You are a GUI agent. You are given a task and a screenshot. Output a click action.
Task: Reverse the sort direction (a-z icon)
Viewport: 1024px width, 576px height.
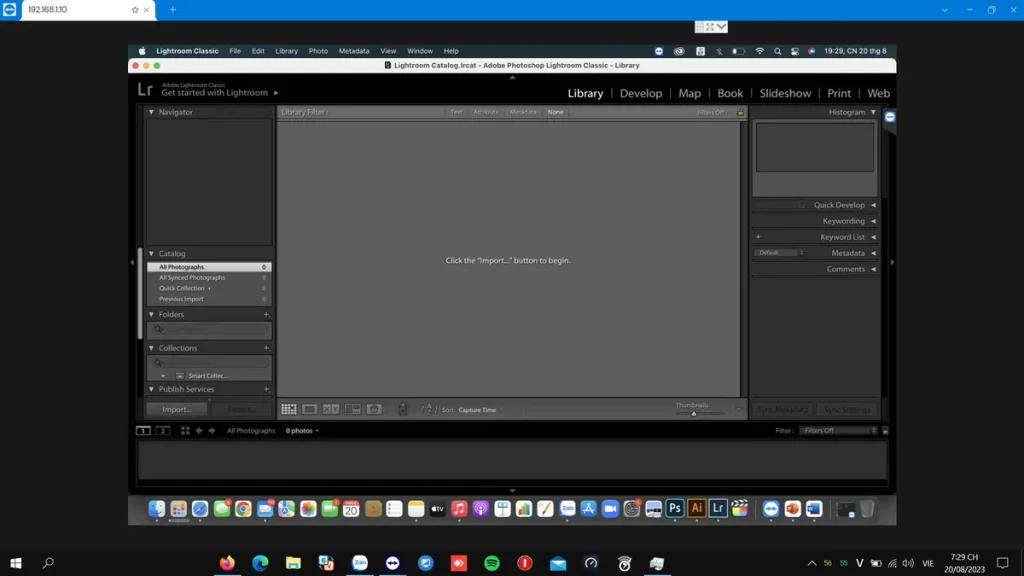pyautogui.click(x=428, y=409)
